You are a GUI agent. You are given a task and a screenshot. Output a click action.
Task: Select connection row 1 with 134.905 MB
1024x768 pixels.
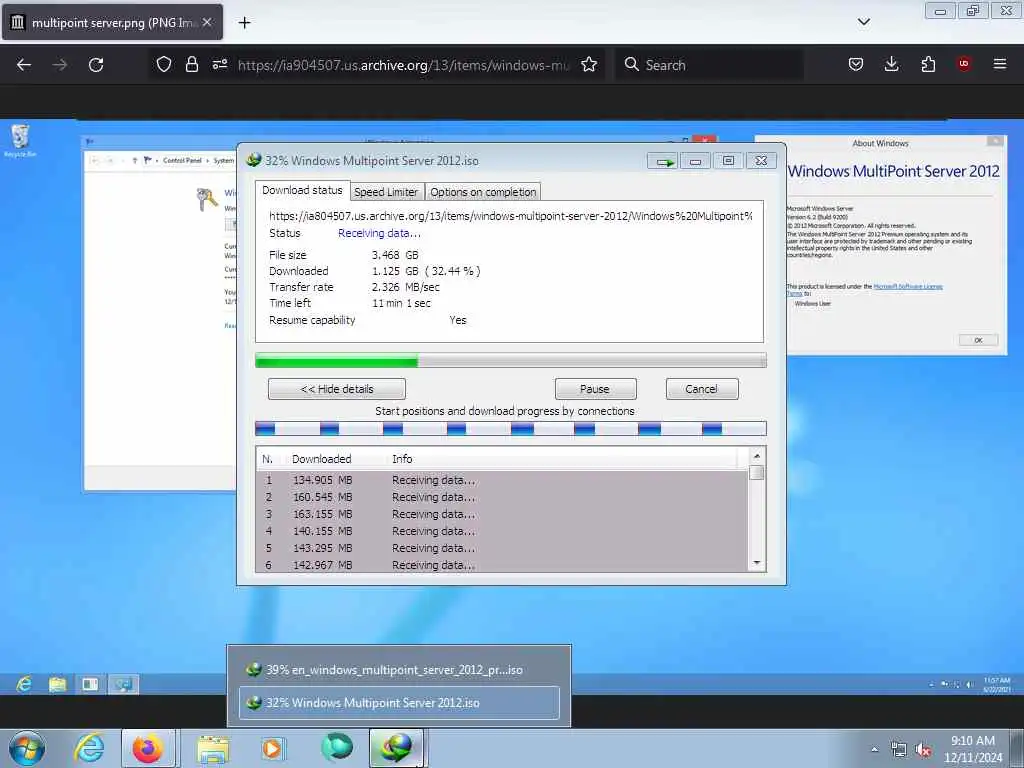tap(502, 480)
